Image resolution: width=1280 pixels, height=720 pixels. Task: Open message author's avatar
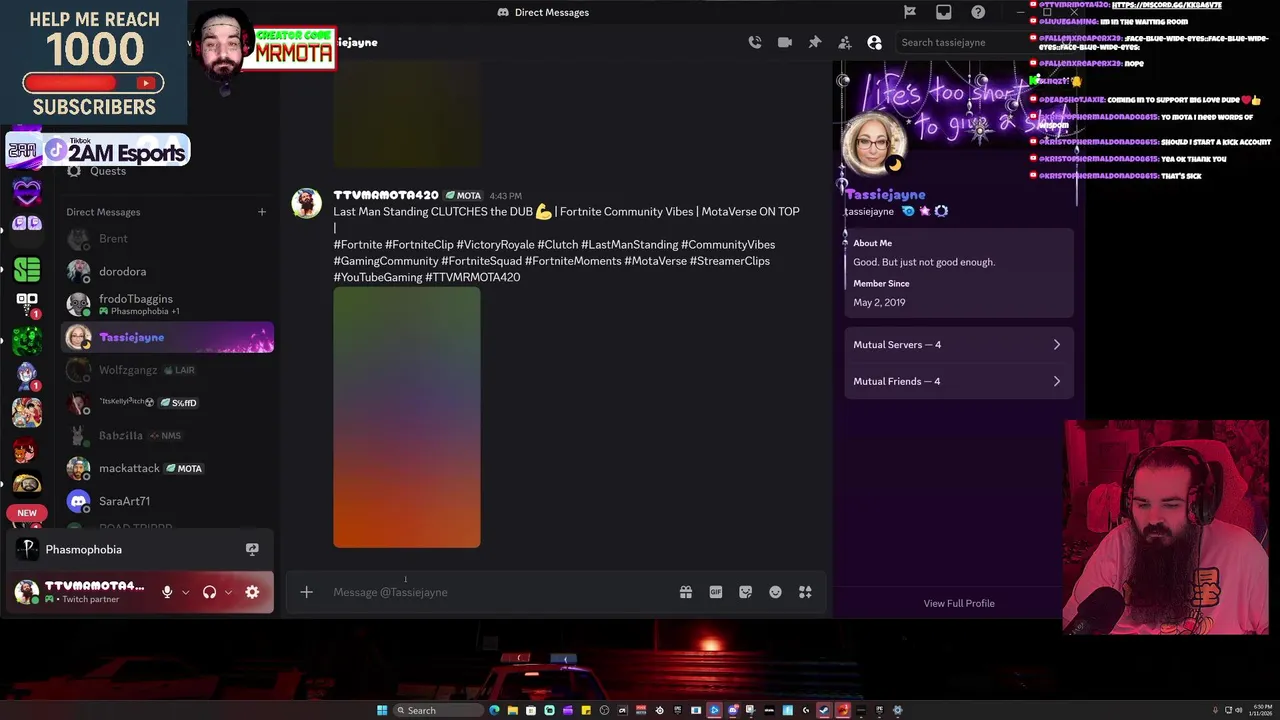[x=306, y=203]
